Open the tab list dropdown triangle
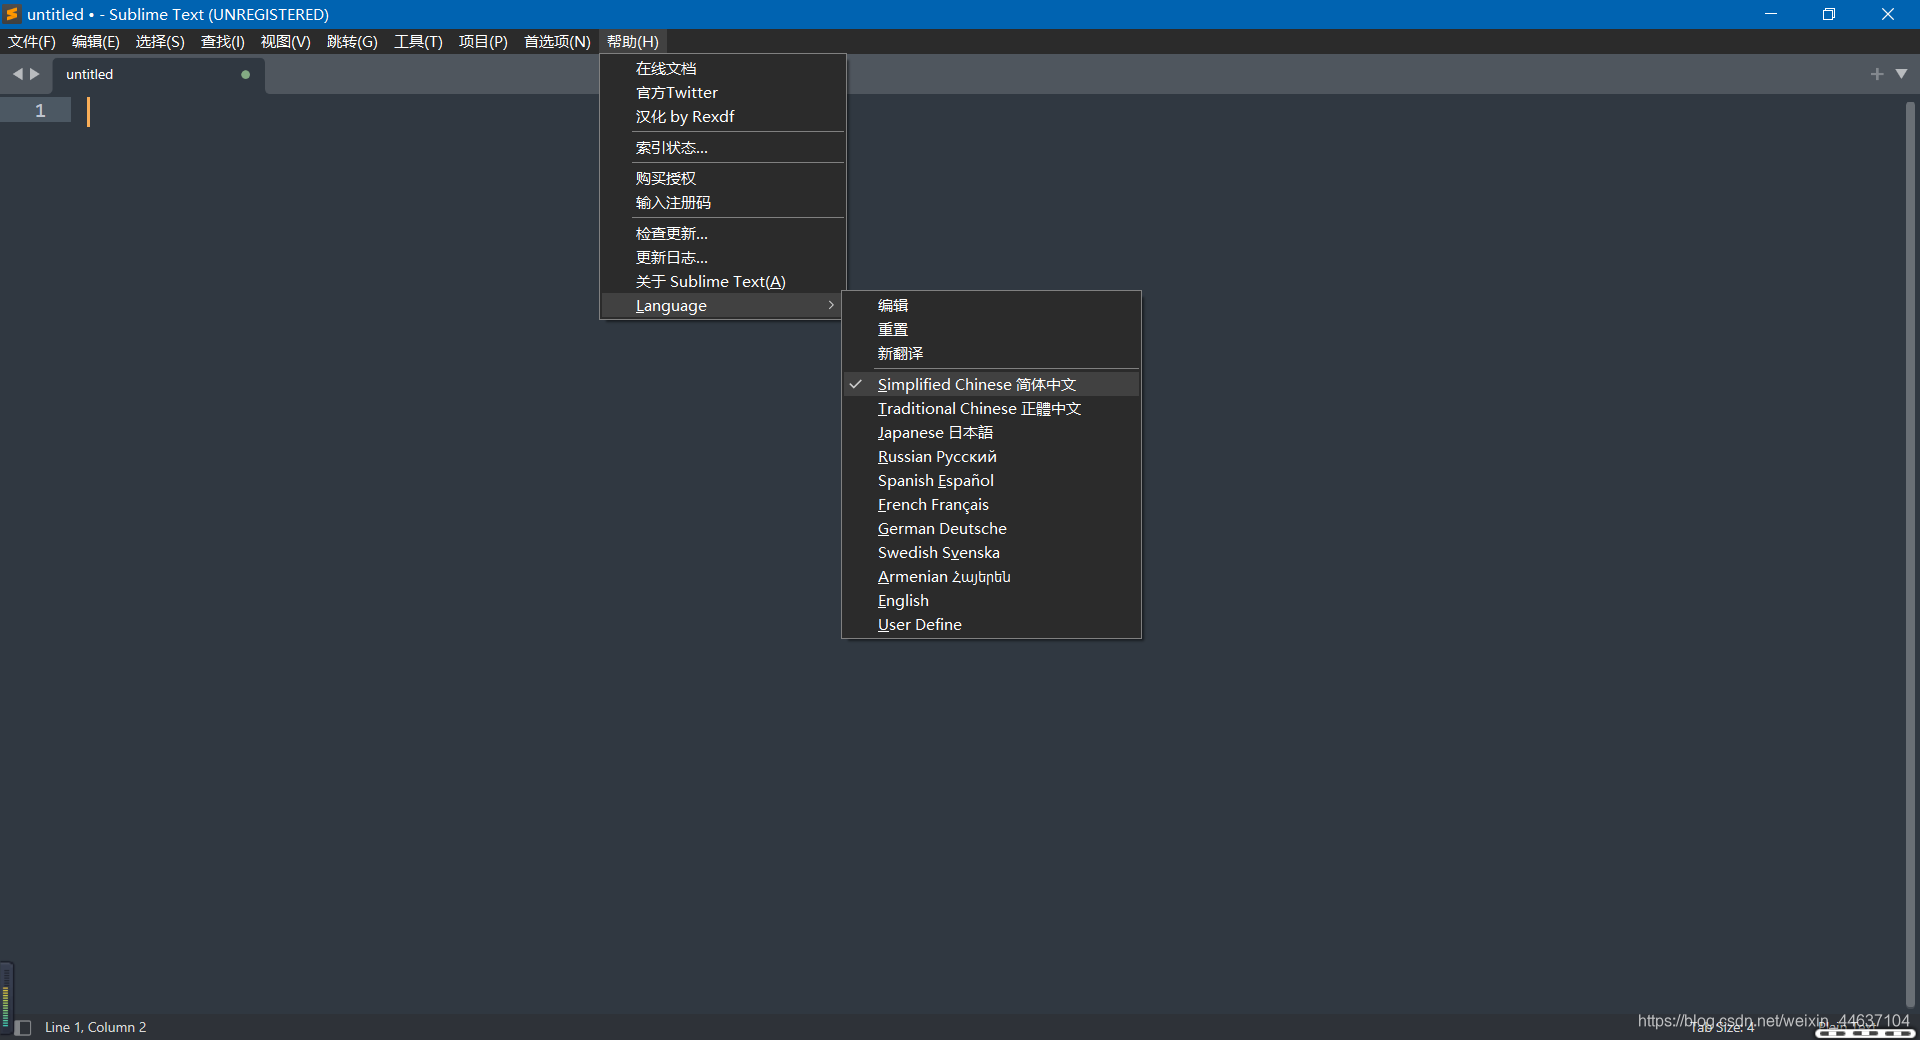1920x1040 pixels. (1901, 74)
